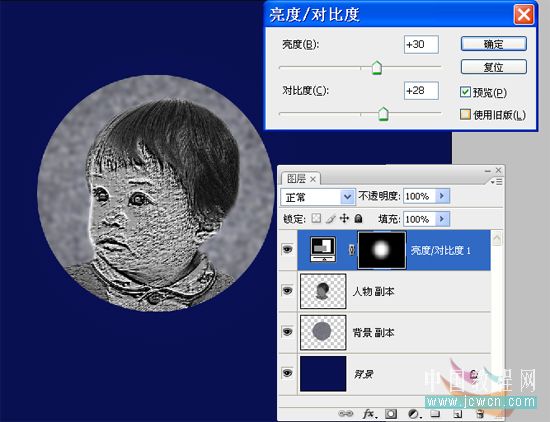550x422 pixels.
Task: Hide the 亮度/对比度 1 layer
Action: 288,249
